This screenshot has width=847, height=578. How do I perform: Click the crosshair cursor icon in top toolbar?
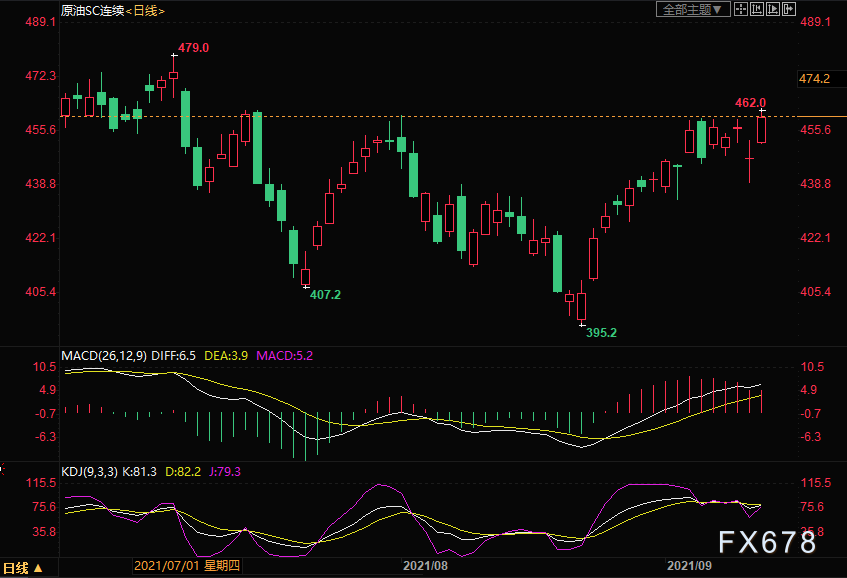[x=740, y=9]
